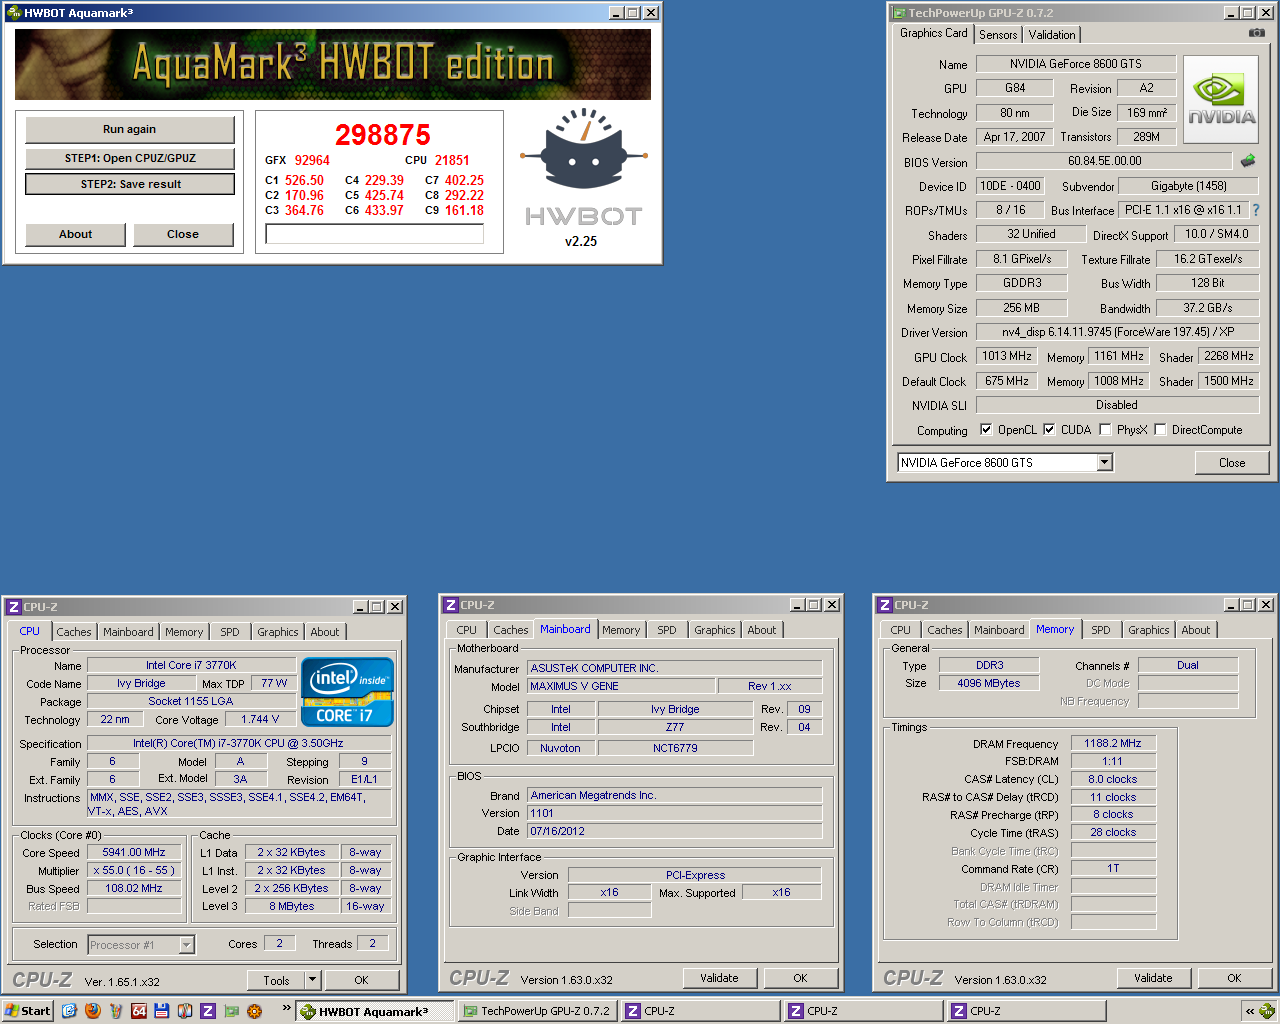
Task: Click the GFX score 92964
Action: (312, 160)
